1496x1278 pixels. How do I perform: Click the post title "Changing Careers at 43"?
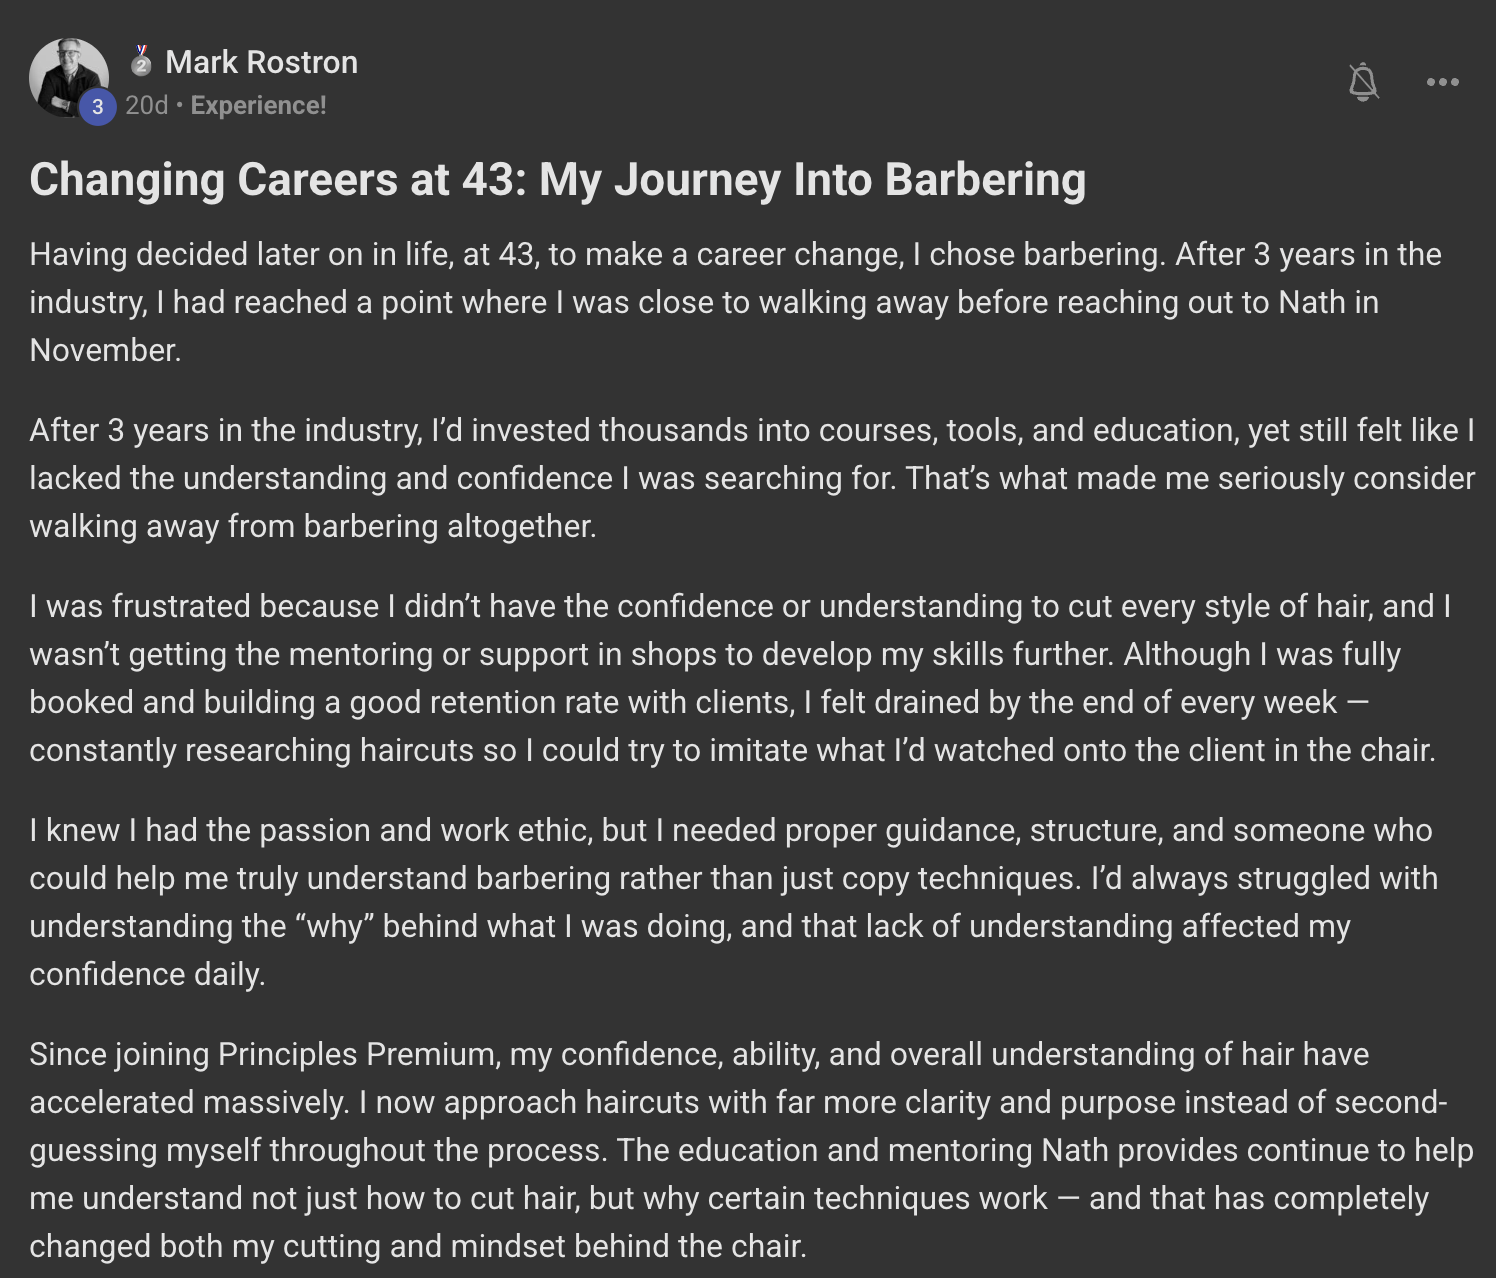tap(278, 180)
